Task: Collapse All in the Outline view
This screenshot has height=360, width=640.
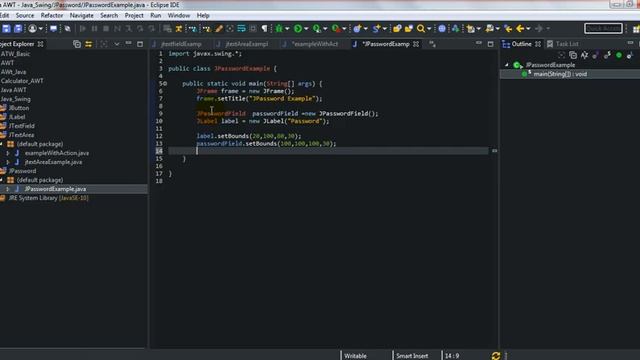Action: point(573,55)
